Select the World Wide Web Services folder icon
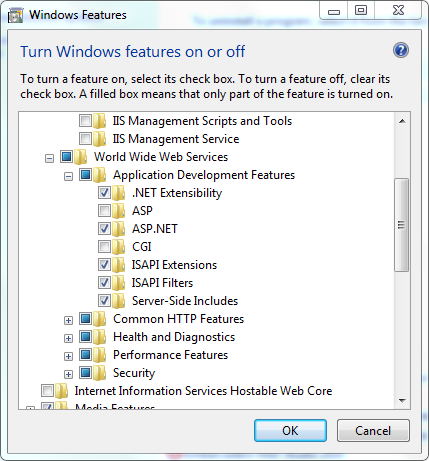Screen dimensions: 429x461 80,157
